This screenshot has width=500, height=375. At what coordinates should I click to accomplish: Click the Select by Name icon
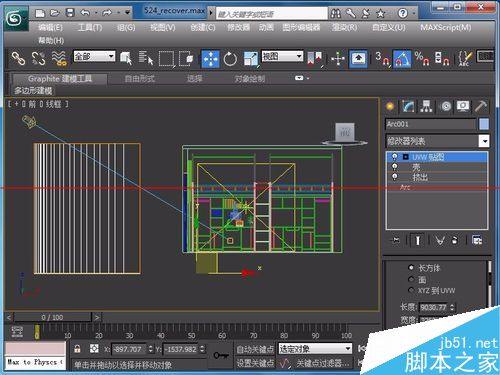click(146, 58)
